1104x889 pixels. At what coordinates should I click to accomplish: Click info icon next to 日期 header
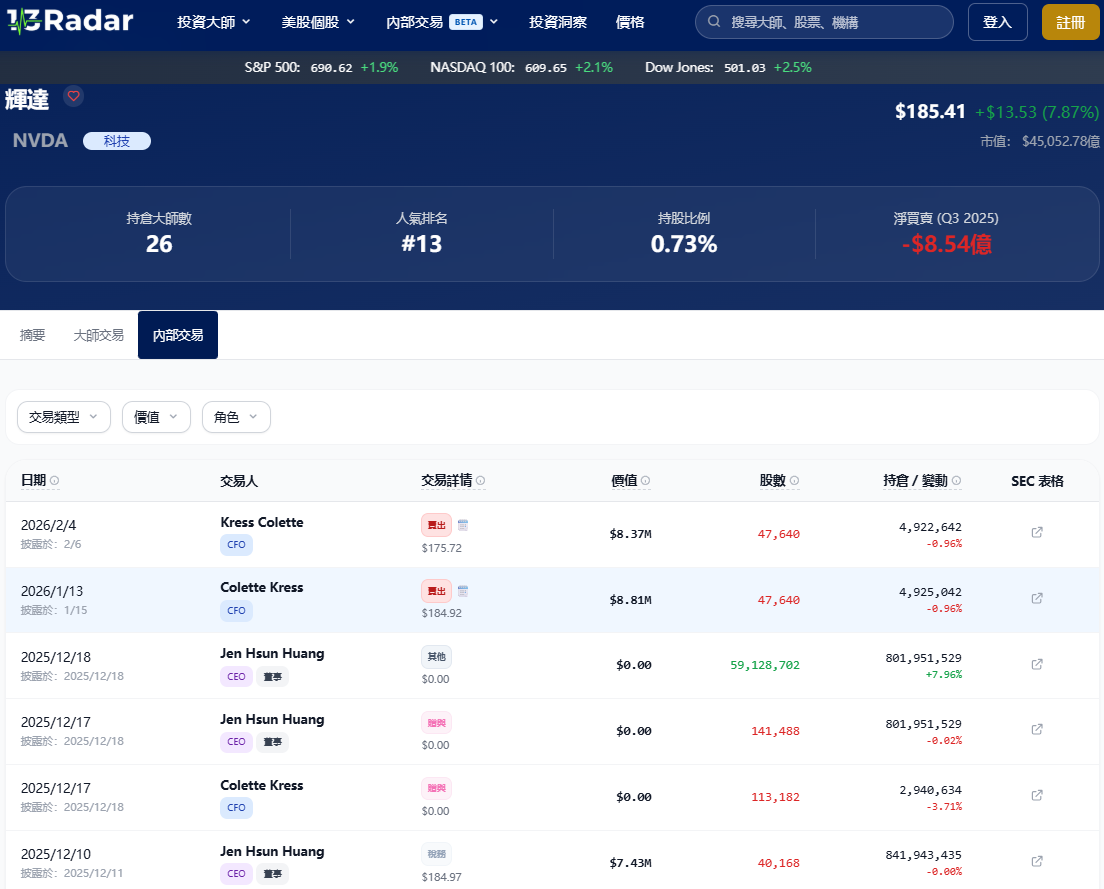pos(54,481)
